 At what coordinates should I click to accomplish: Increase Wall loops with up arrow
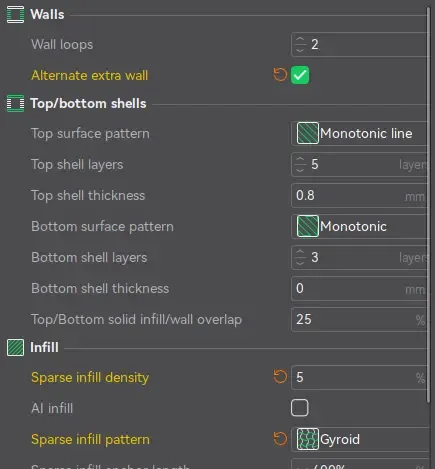click(300, 40)
